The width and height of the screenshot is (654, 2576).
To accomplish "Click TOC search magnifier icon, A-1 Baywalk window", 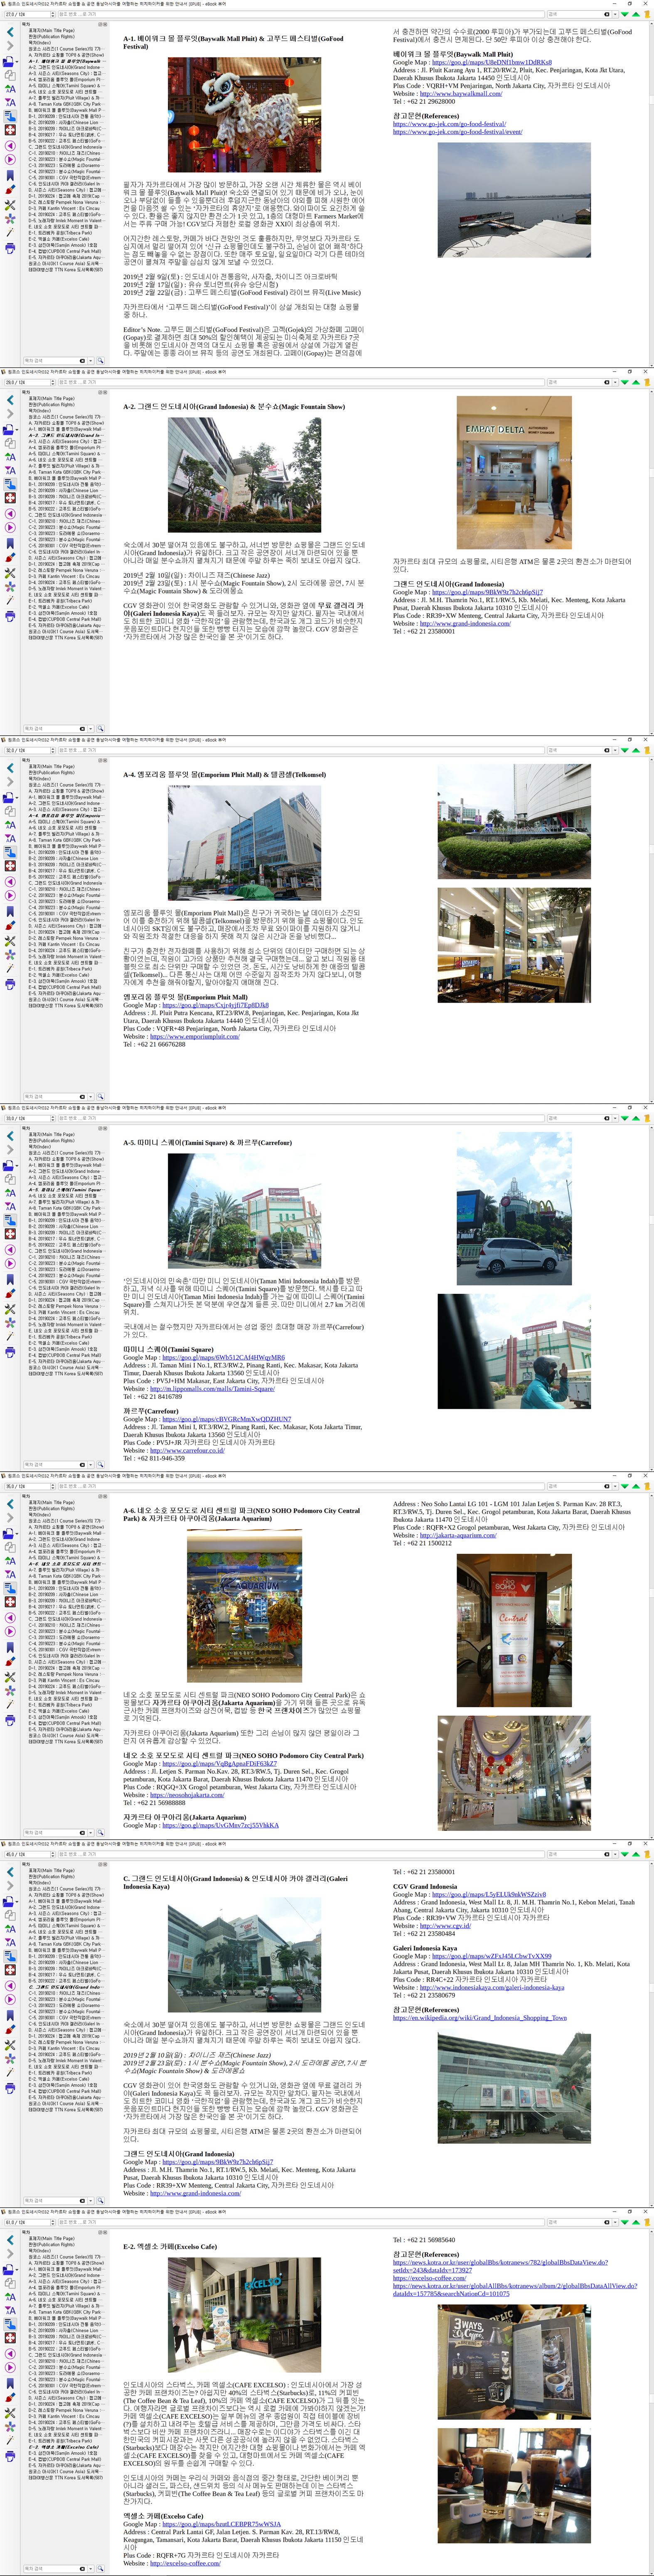I will click(101, 360).
